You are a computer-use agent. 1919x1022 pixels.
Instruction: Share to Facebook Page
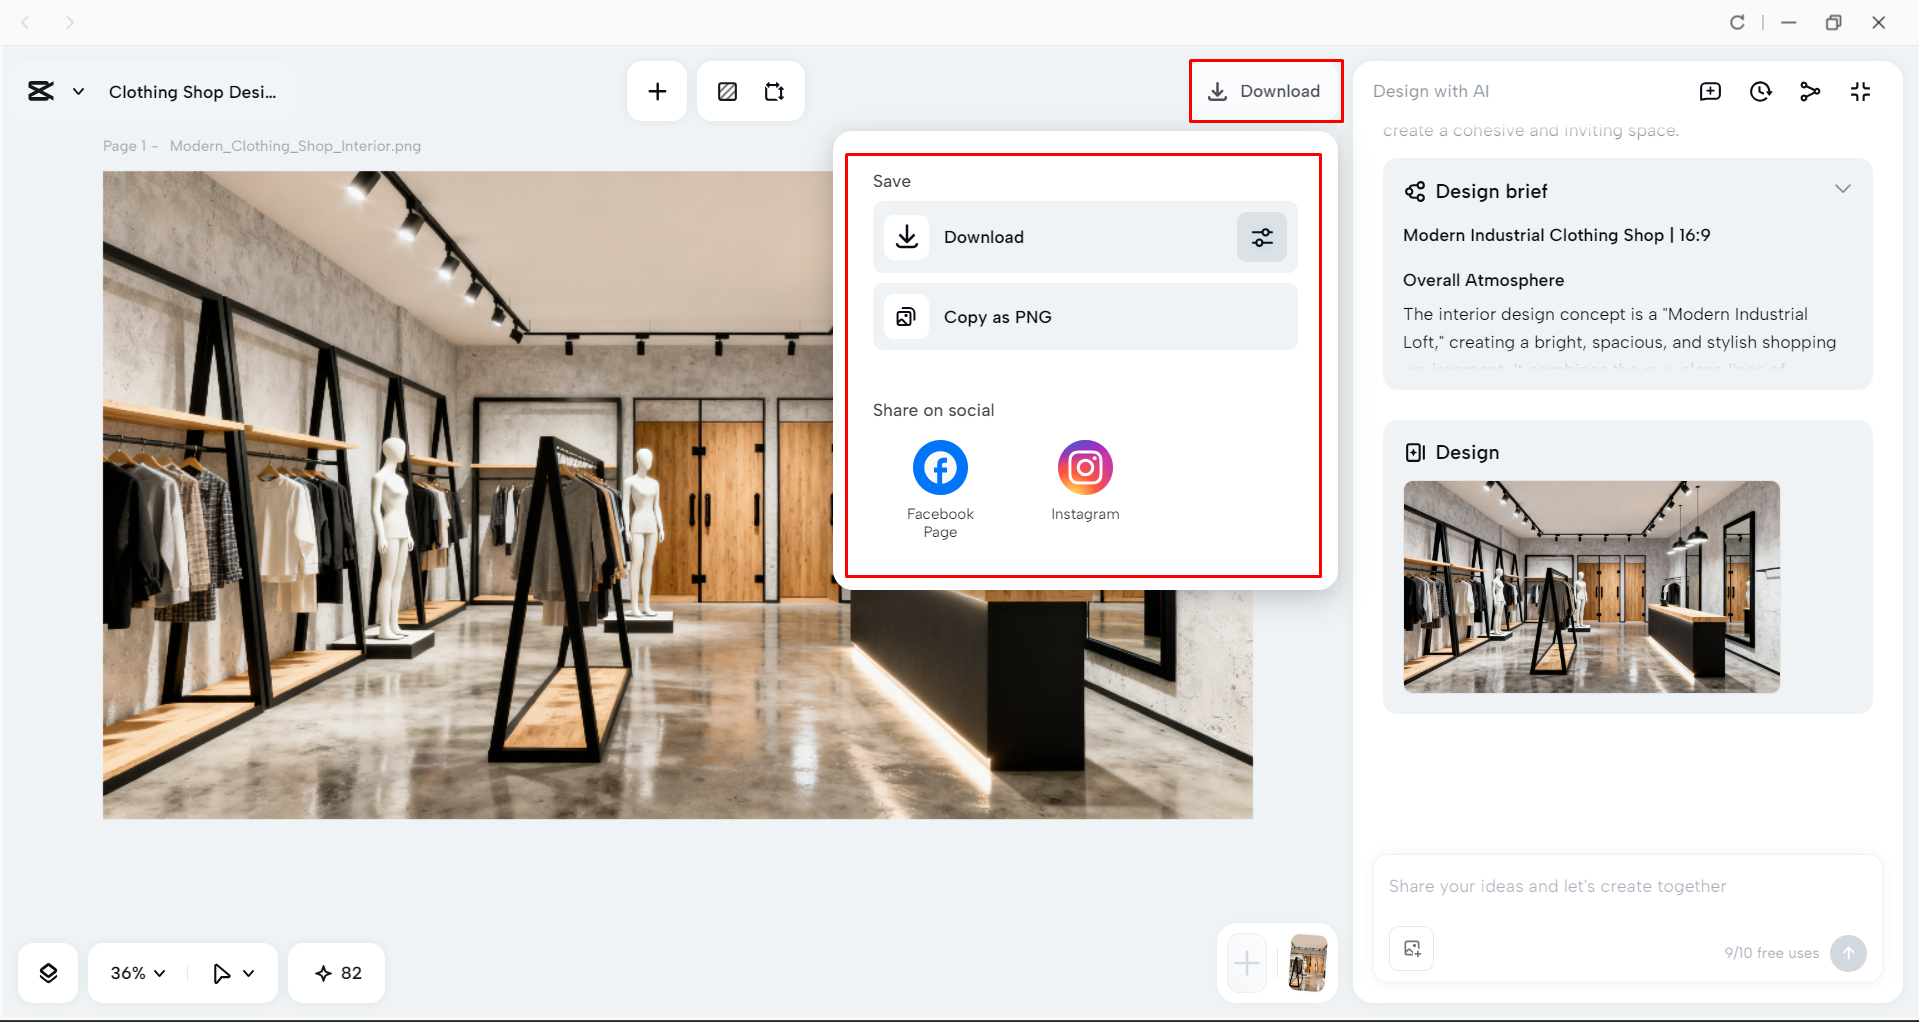940,489
